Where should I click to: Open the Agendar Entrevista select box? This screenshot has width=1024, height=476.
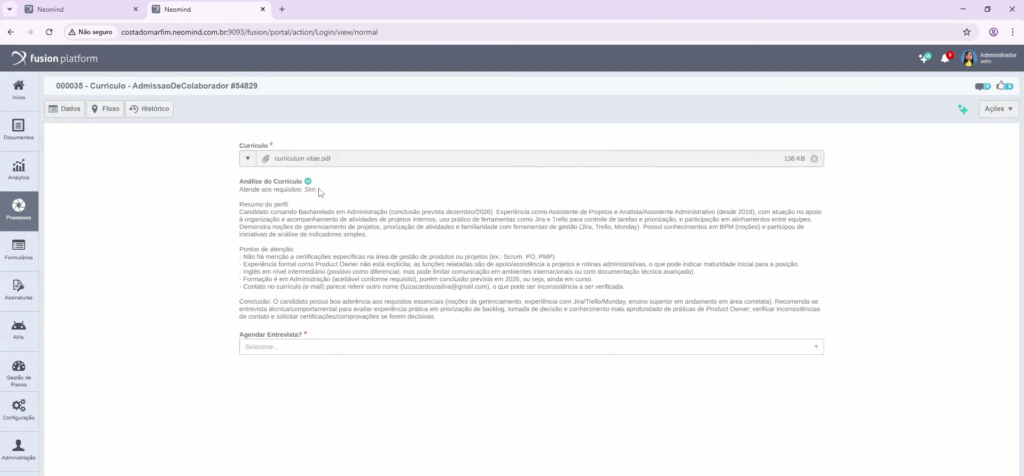coord(531,347)
